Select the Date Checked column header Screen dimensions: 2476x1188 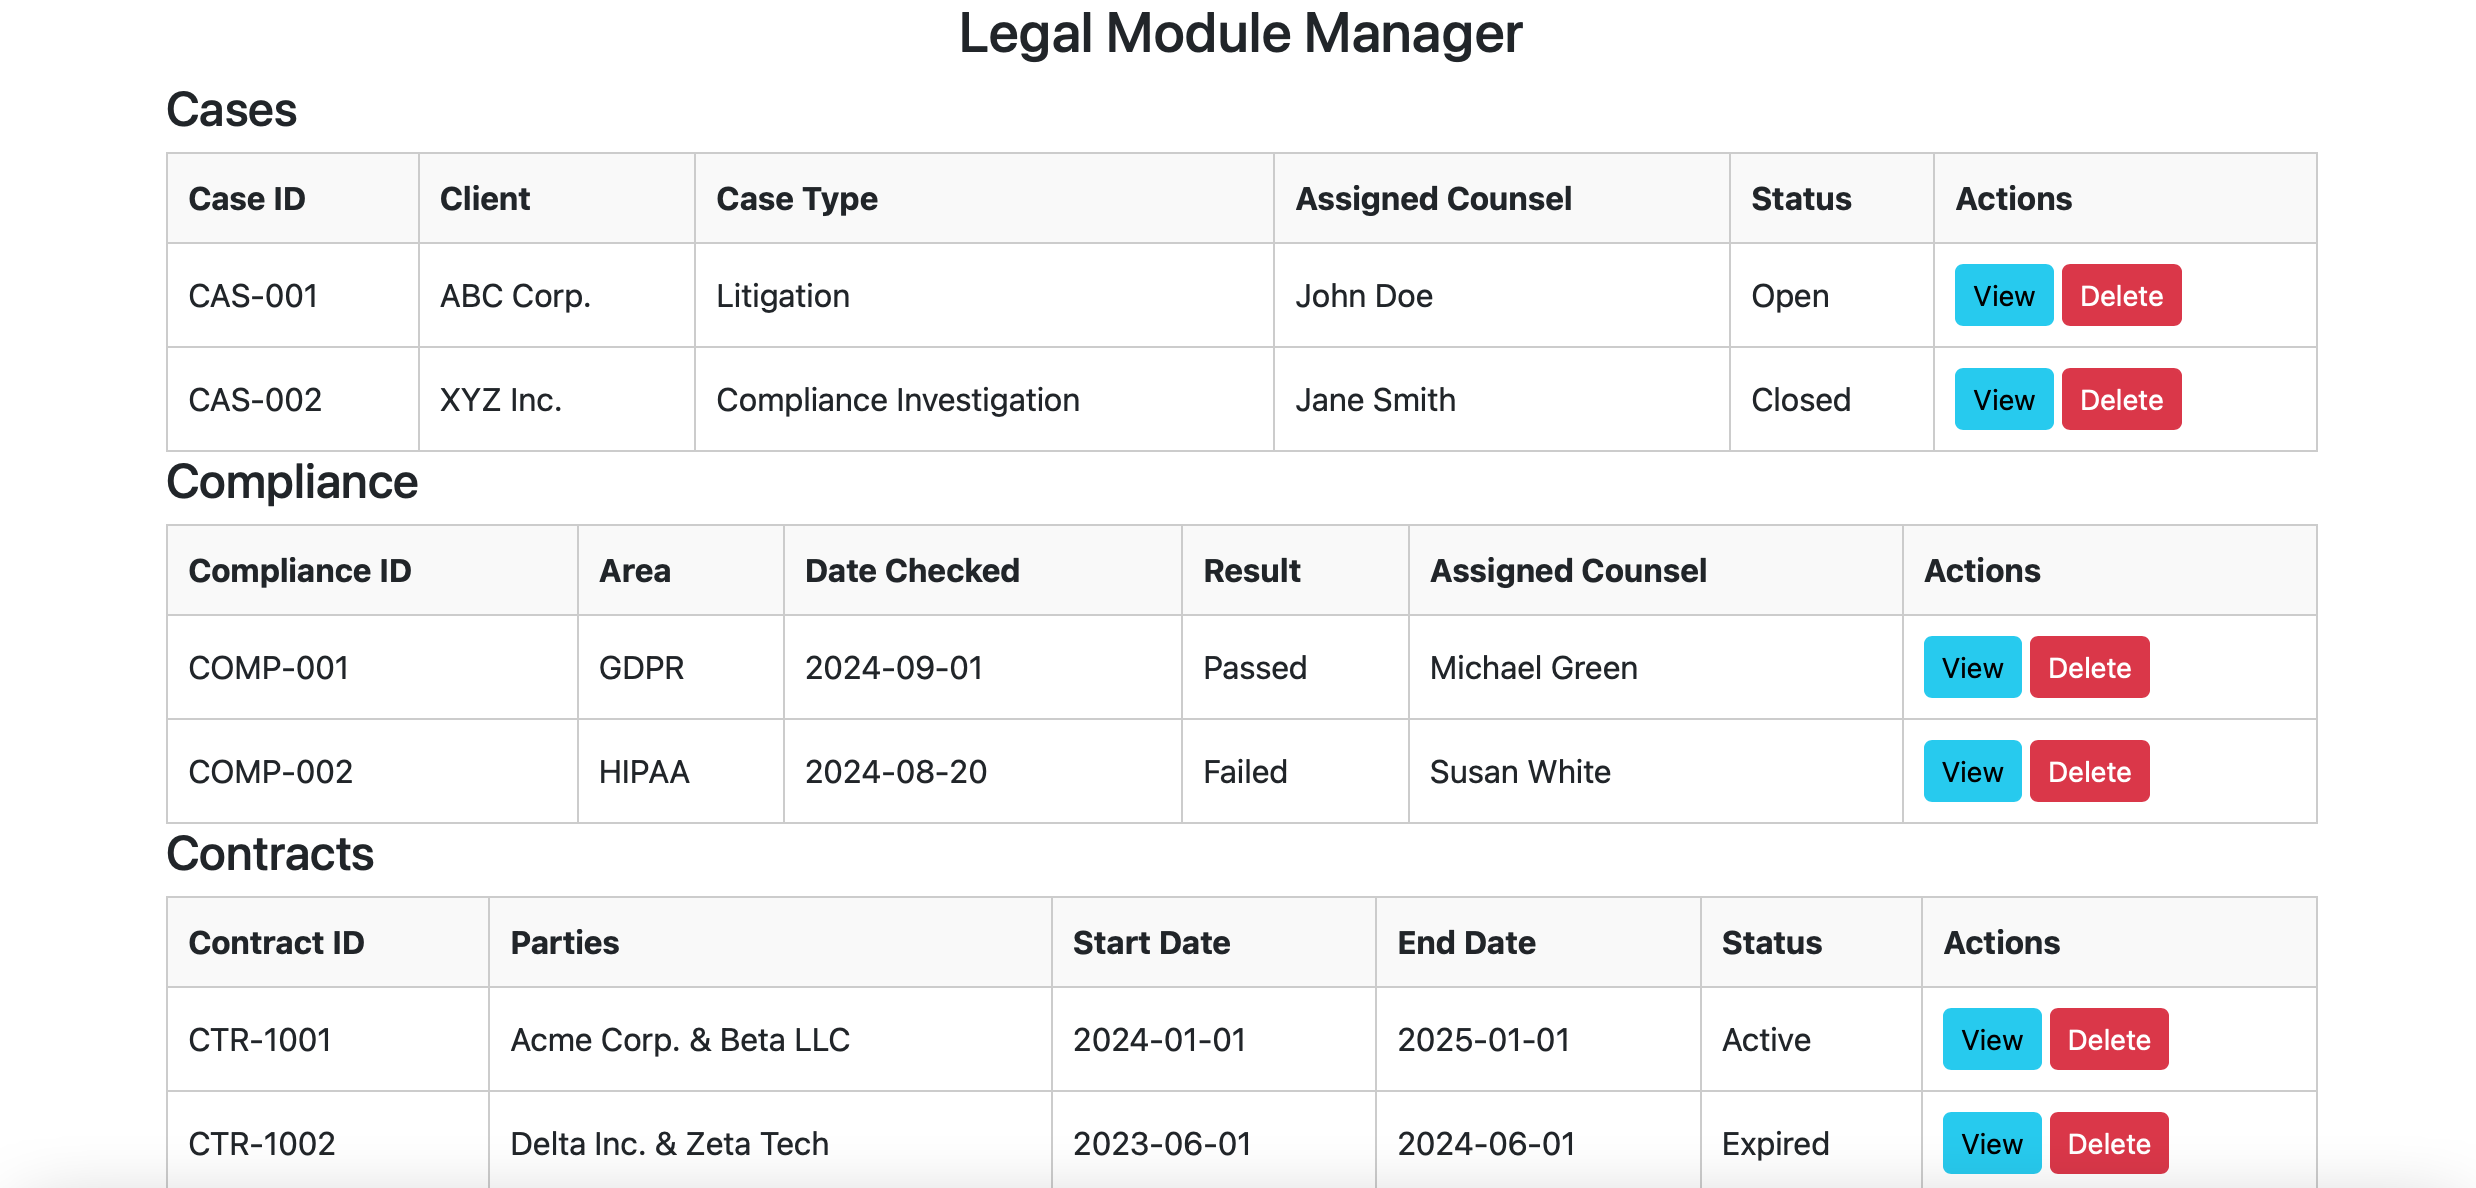[x=912, y=571]
